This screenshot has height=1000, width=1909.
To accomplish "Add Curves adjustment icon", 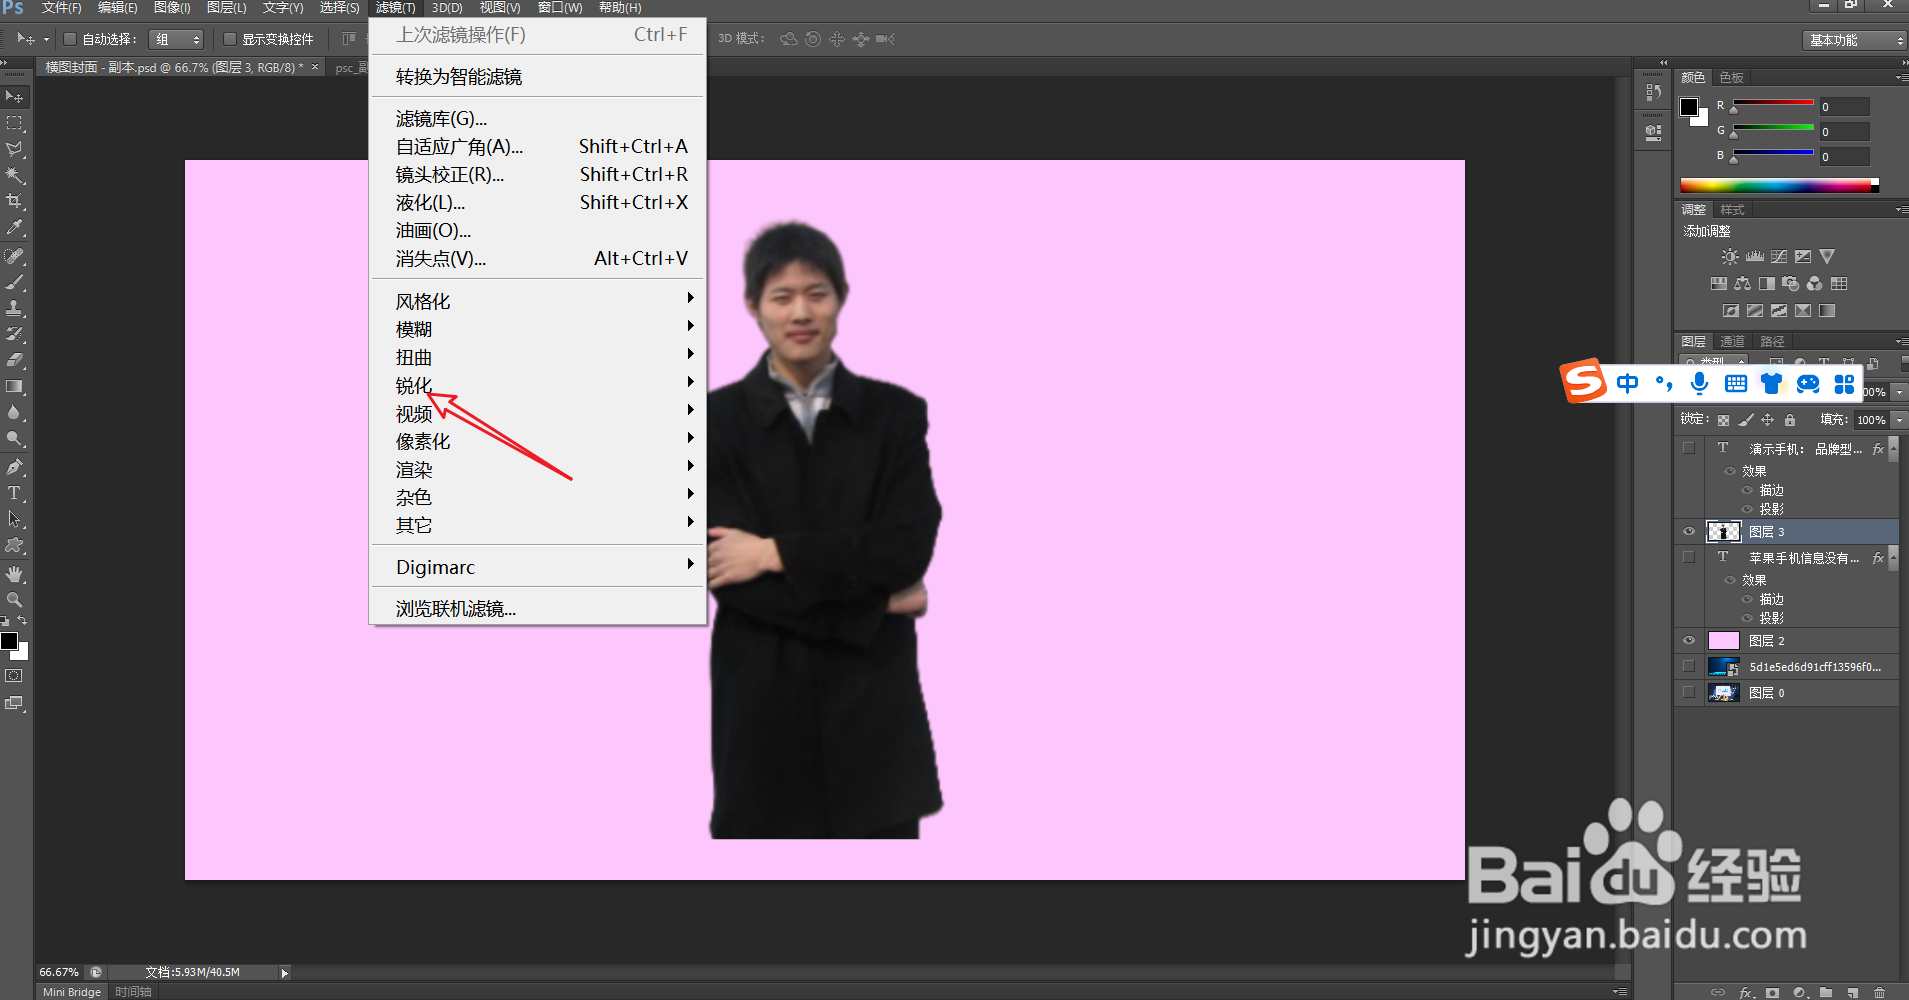I will 1779,257.
